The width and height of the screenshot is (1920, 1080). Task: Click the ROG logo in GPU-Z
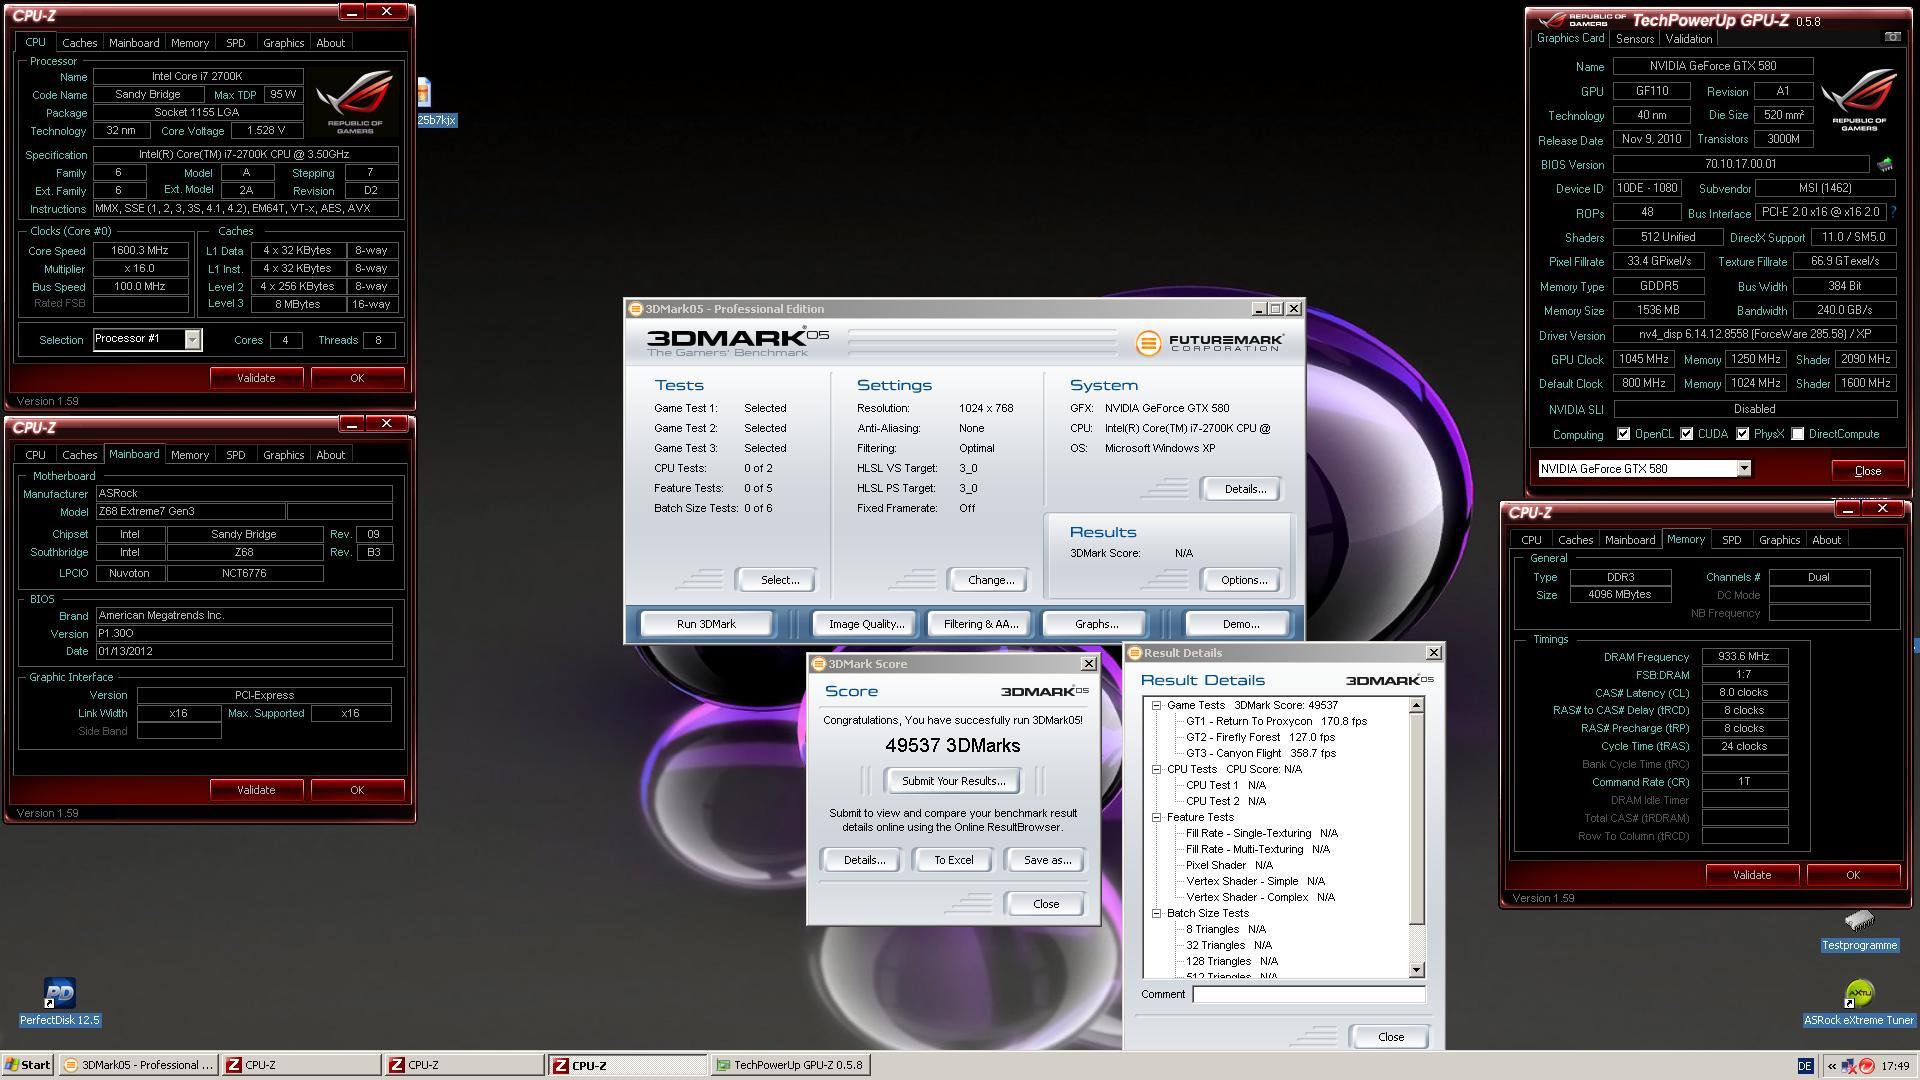tap(1859, 98)
